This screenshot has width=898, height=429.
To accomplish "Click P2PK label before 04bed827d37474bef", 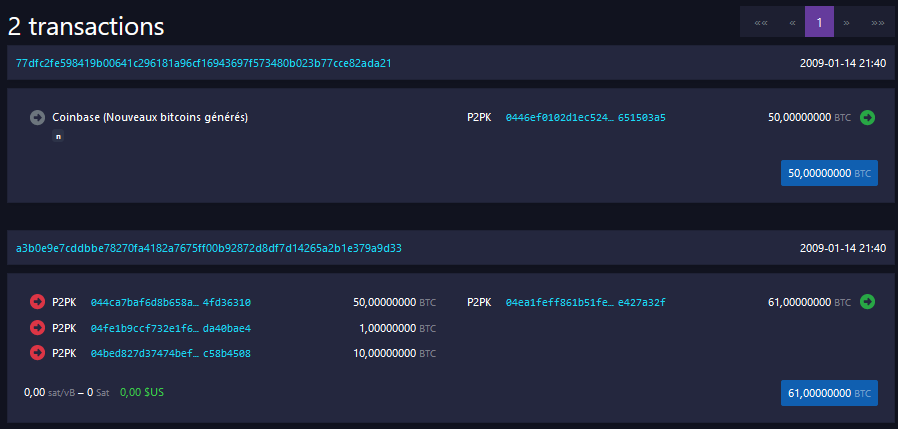I will click(x=64, y=353).
